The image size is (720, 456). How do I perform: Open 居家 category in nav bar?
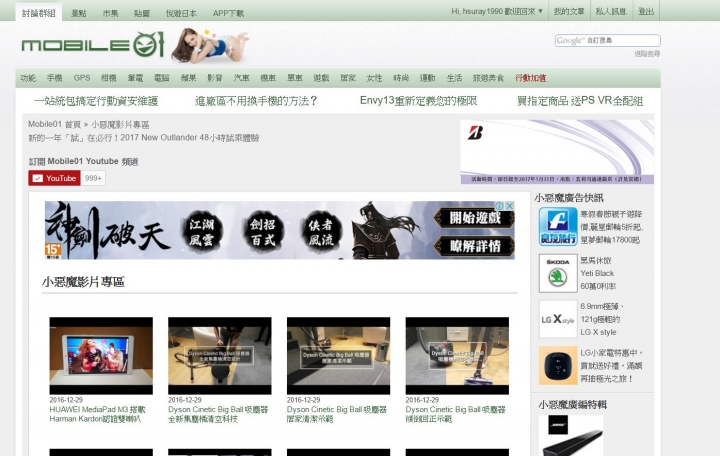348,78
